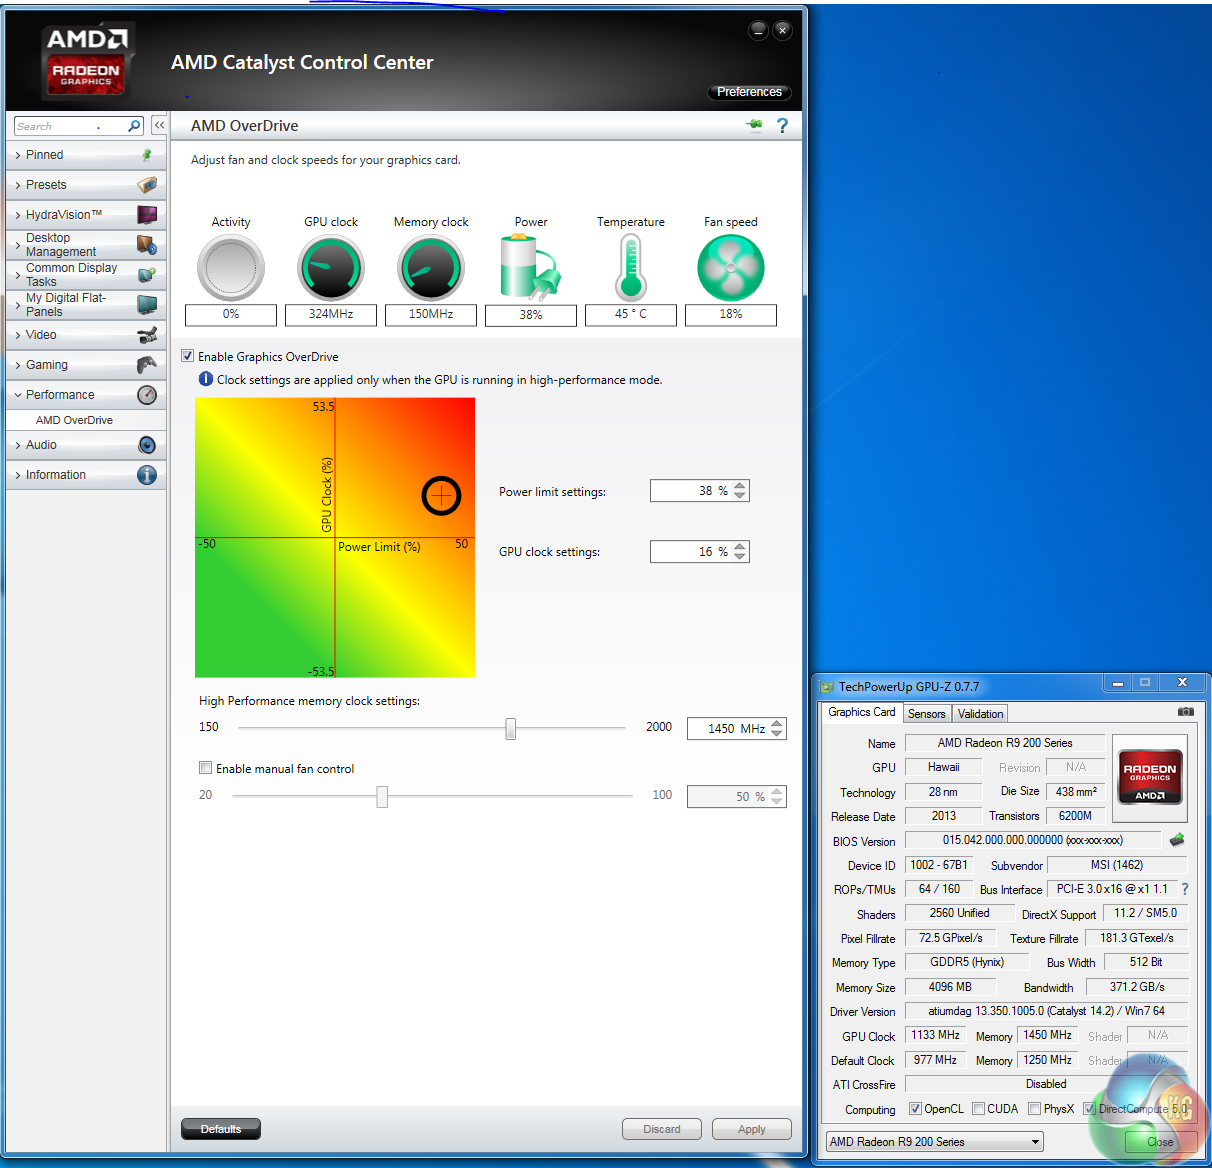Click the Defaults button
This screenshot has width=1212, height=1168.
coord(221,1129)
